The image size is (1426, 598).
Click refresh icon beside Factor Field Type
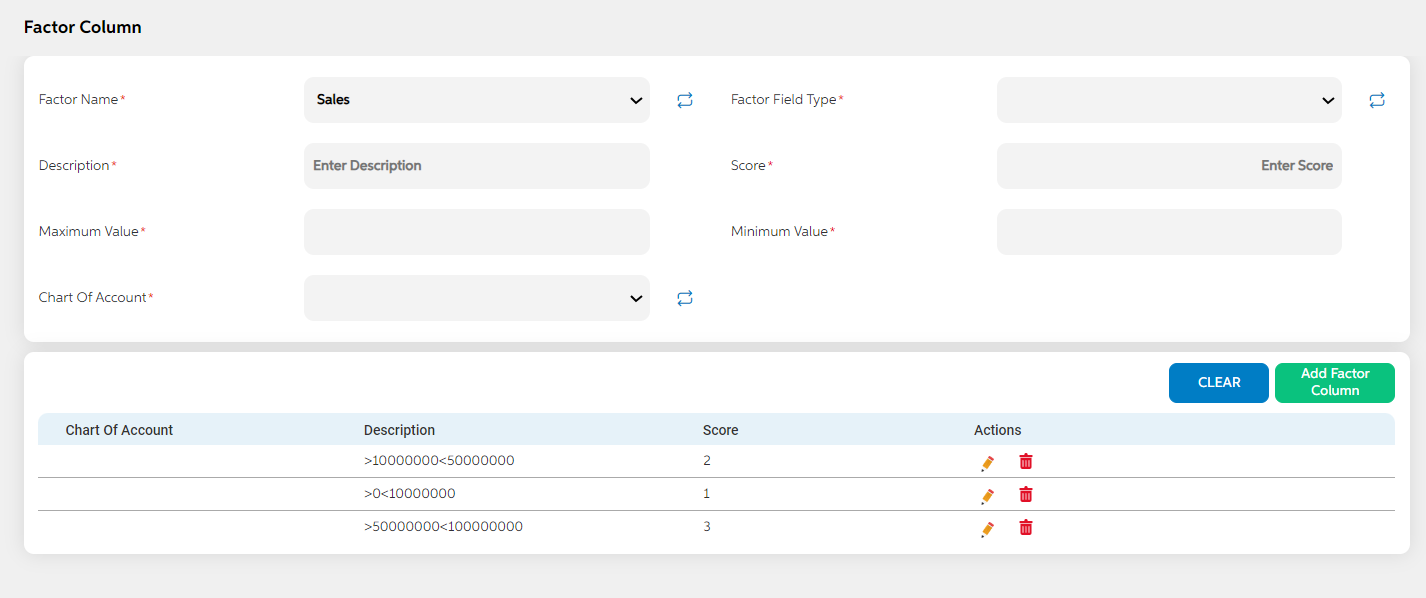click(x=1377, y=100)
